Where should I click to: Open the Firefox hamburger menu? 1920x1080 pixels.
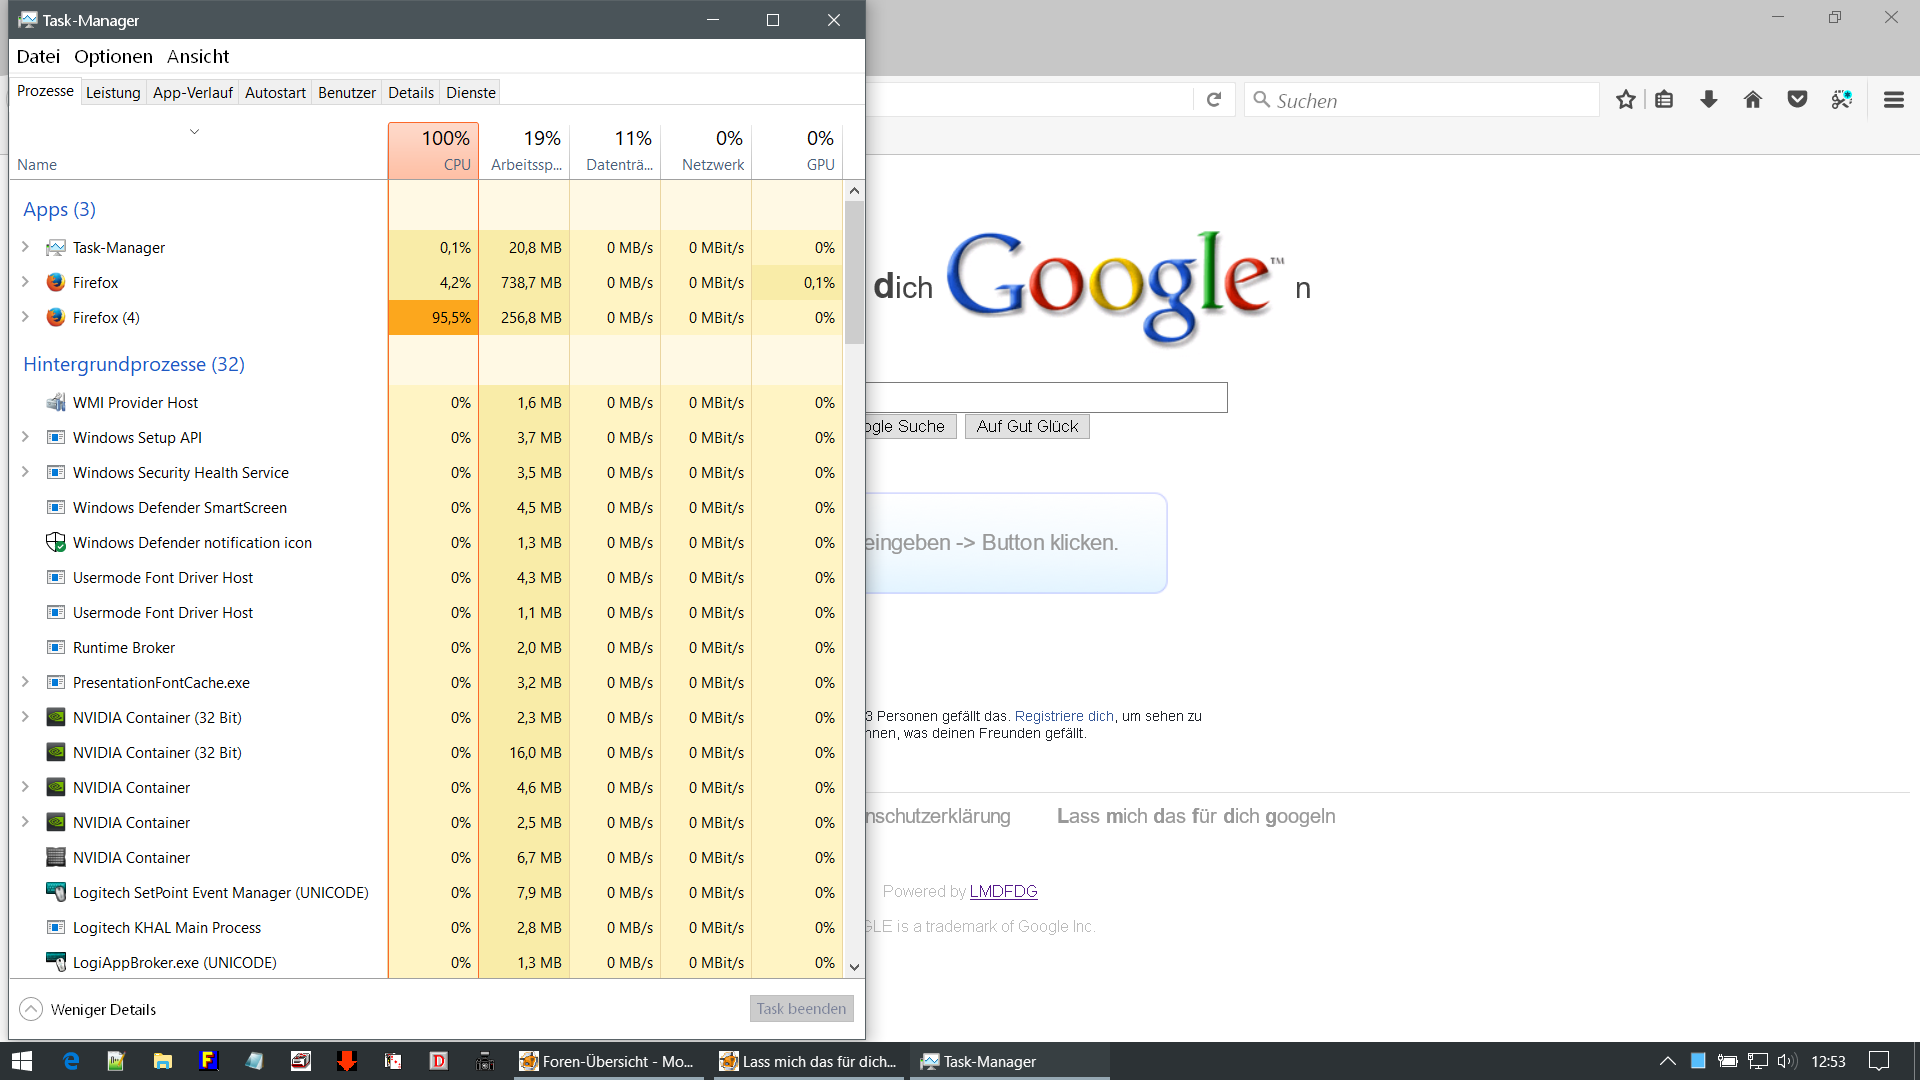click(1893, 100)
